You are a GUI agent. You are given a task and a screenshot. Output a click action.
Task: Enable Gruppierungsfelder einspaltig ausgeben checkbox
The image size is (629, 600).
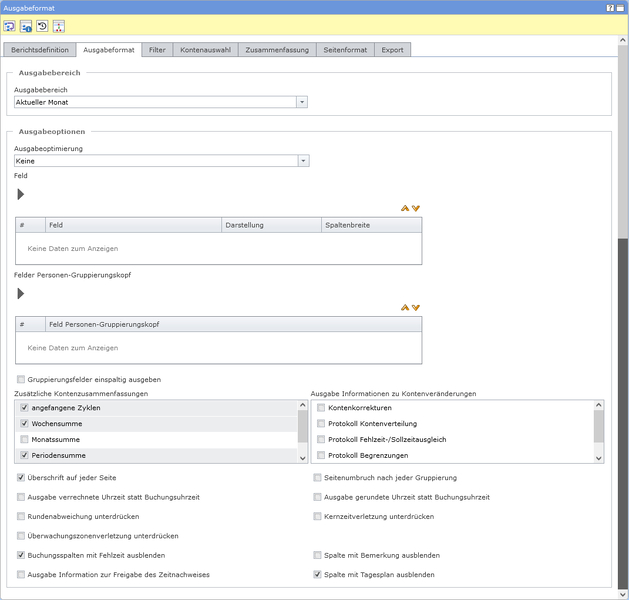click(22, 379)
